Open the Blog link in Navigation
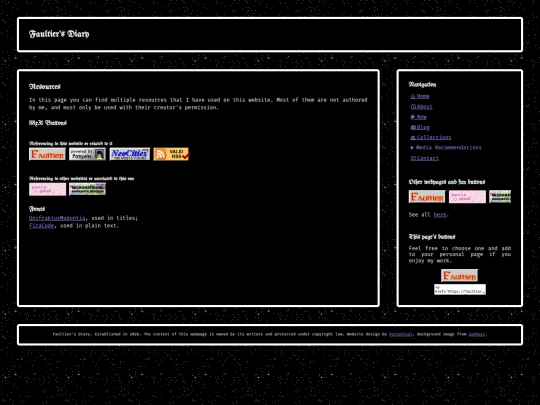Screen dimensions: 540x405 point(420,127)
